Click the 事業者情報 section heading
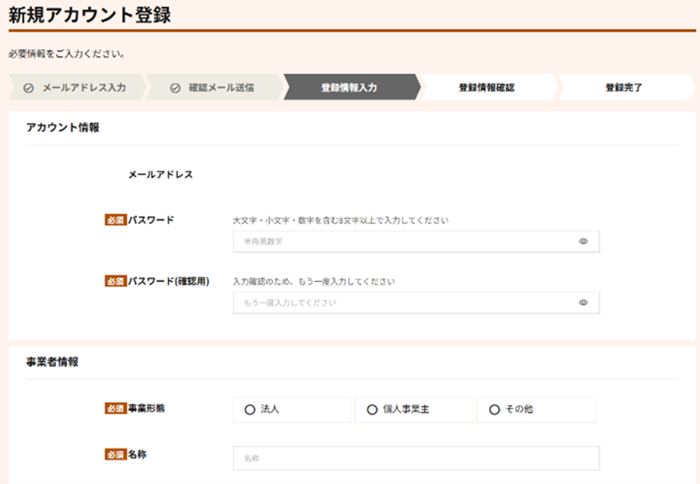 coord(53,362)
